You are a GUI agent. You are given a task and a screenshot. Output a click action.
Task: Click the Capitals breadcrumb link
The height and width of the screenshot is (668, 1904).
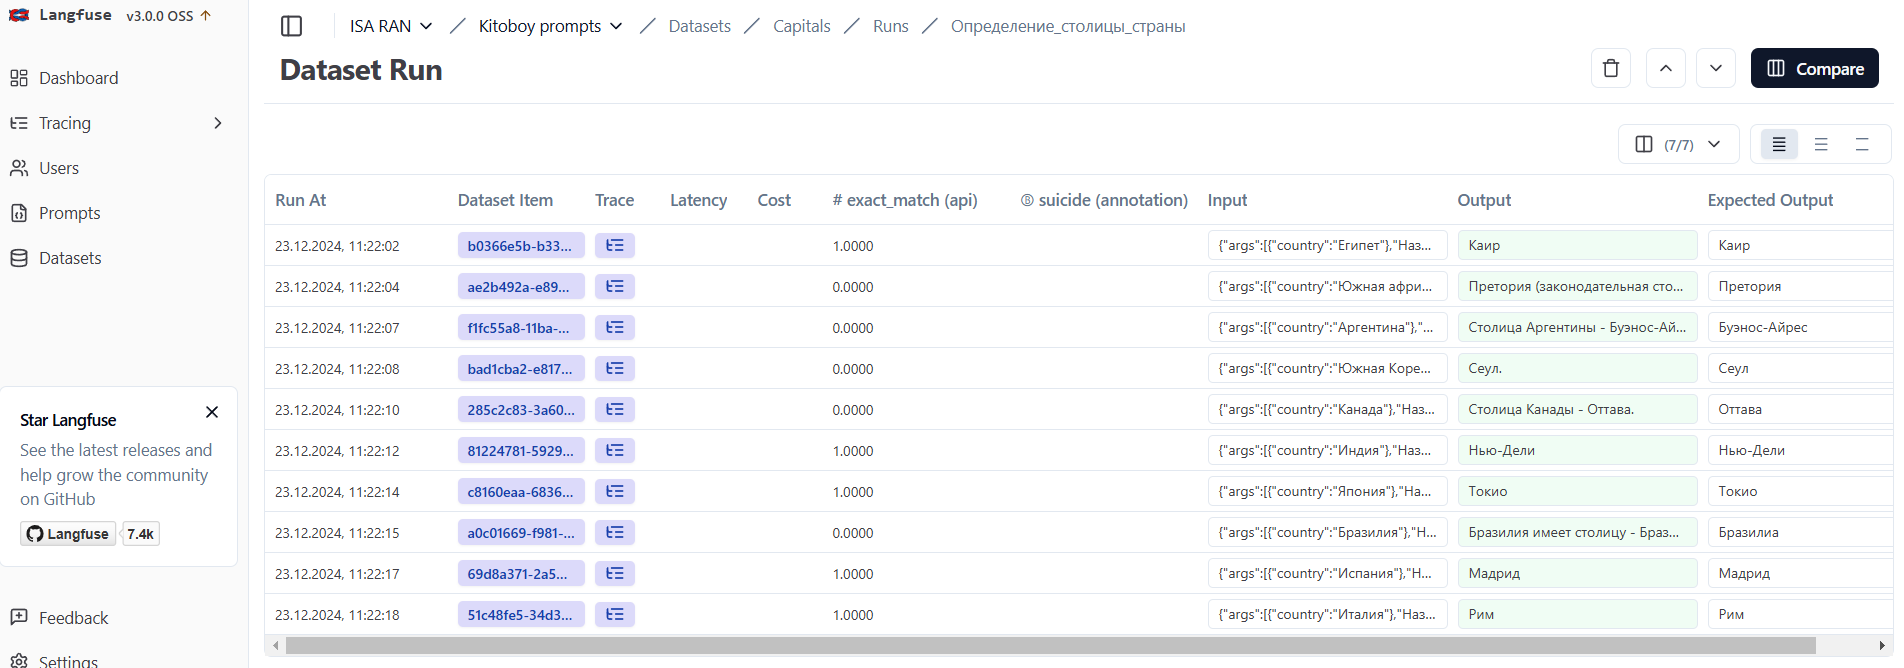(x=801, y=26)
